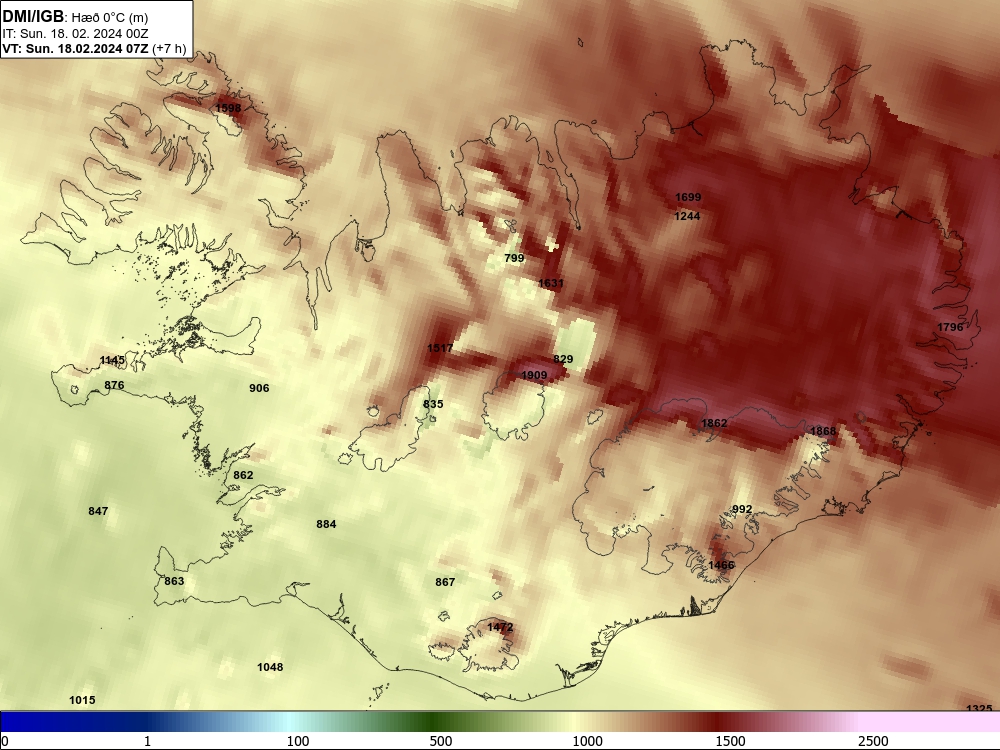Screen dimensions: 1000x750
Task: Click the DMI/IGB title text
Action: (x=33, y=17)
